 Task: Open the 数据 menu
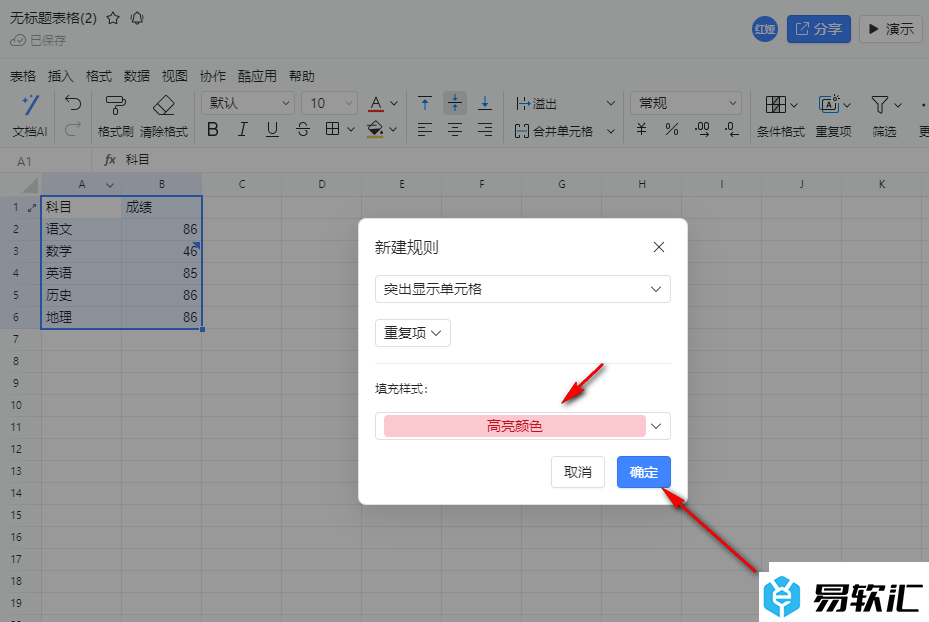(x=136, y=76)
